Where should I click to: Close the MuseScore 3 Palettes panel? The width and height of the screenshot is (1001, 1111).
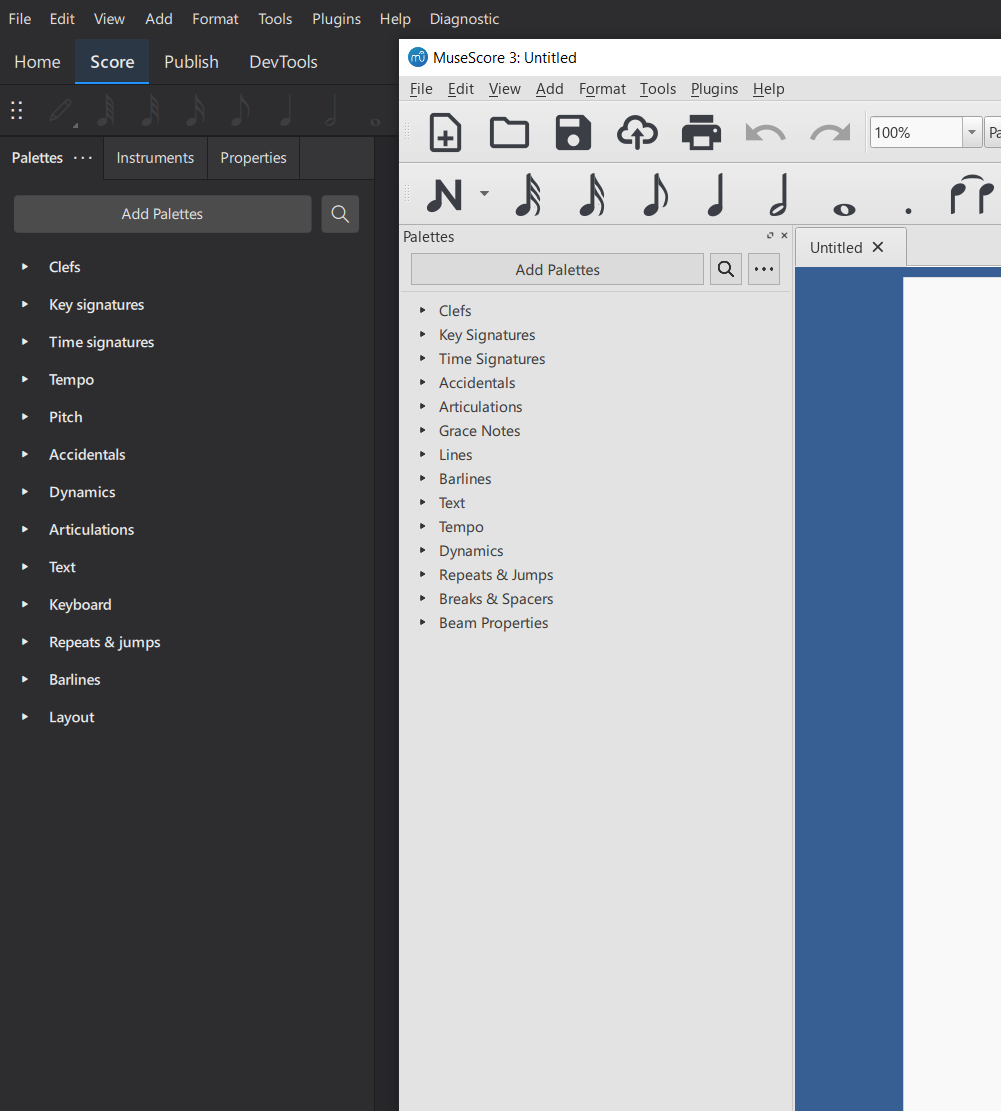tap(784, 235)
